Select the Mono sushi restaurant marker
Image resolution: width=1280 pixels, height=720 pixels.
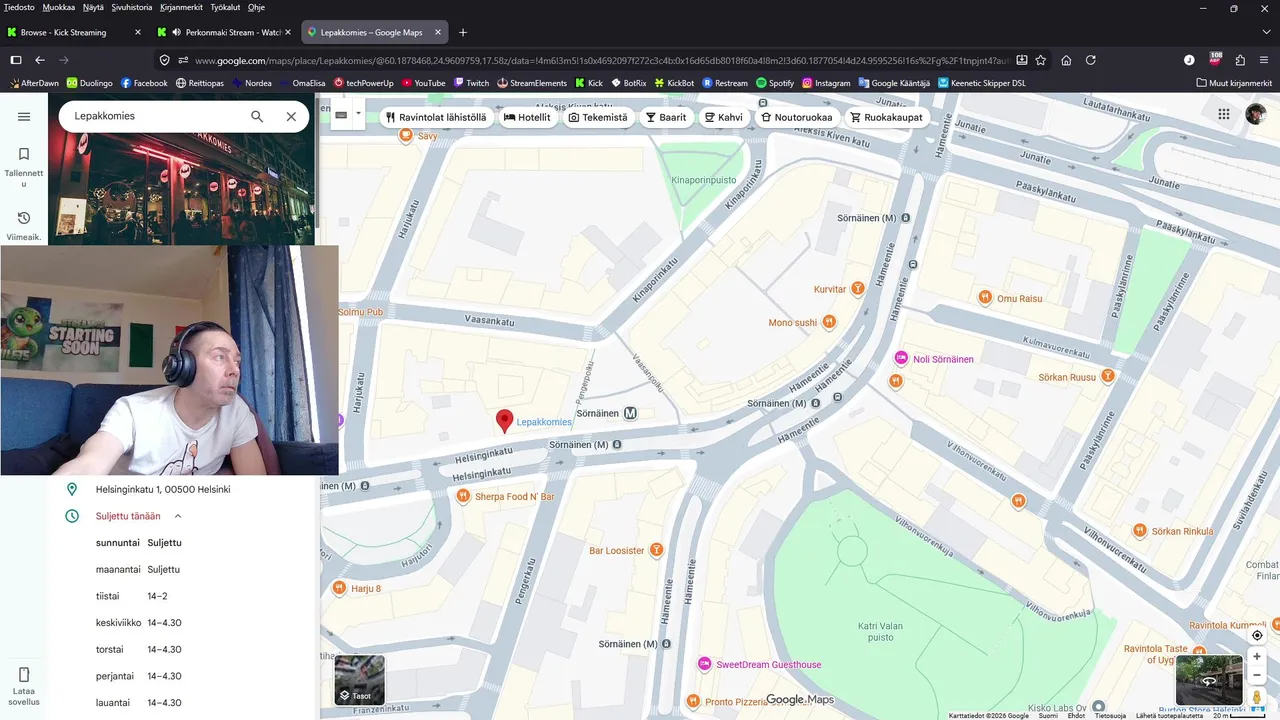(x=828, y=322)
